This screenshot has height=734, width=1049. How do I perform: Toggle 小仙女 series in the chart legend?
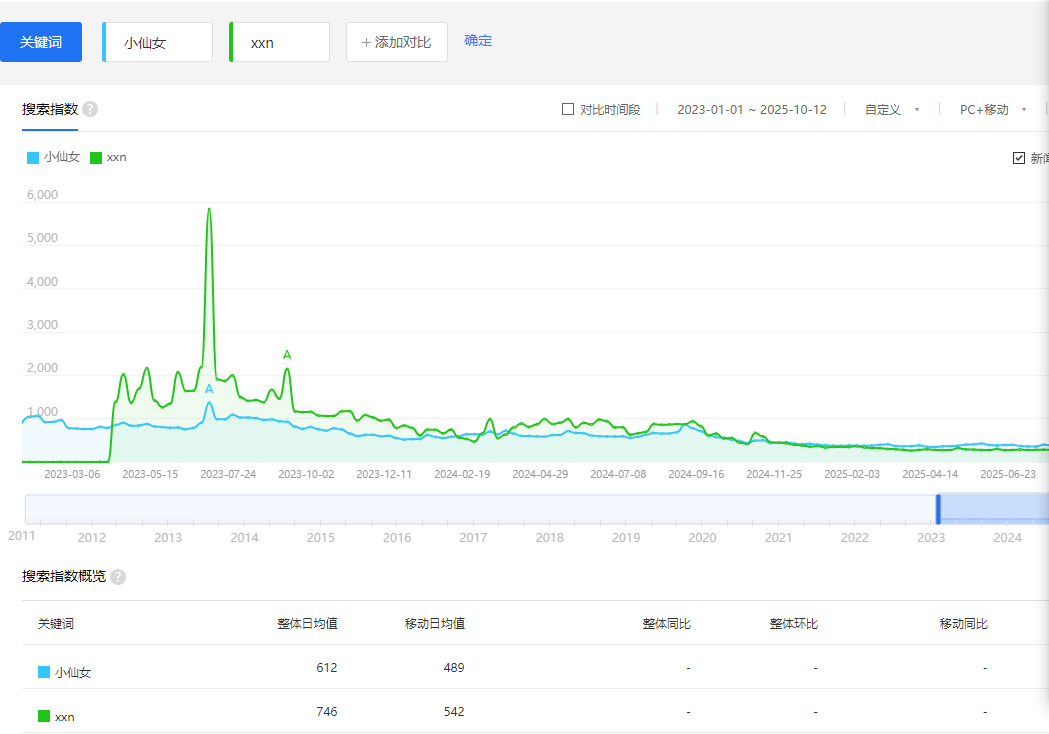point(54,157)
